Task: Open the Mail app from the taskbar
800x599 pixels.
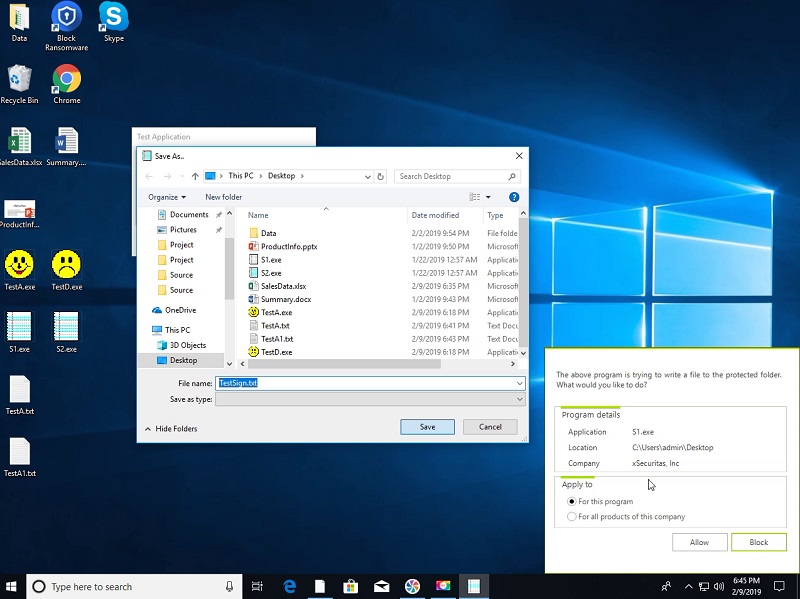Action: tap(382, 587)
